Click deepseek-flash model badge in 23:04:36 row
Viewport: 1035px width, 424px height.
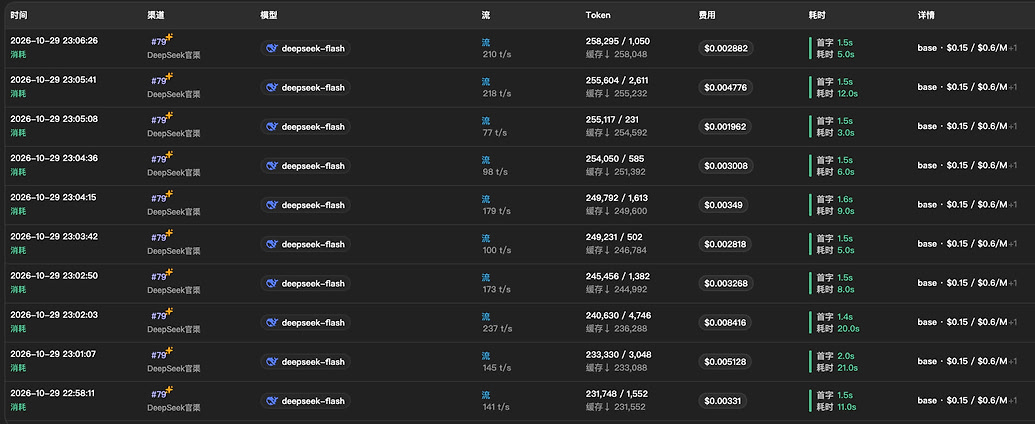pos(305,166)
